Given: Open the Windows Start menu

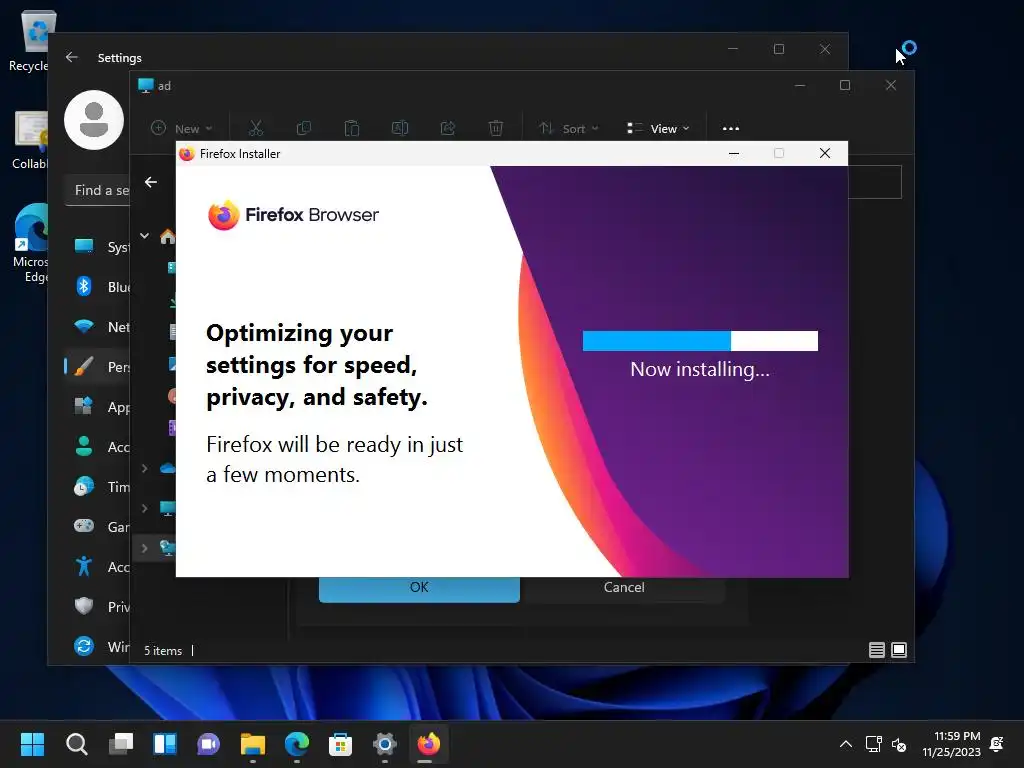Looking at the screenshot, I should tap(32, 744).
